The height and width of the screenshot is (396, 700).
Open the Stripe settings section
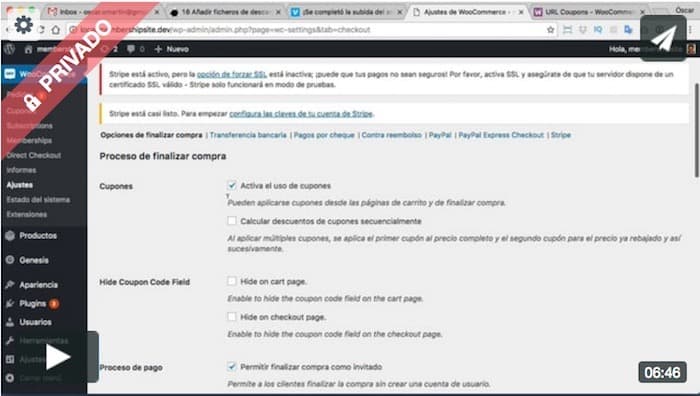tap(561, 135)
